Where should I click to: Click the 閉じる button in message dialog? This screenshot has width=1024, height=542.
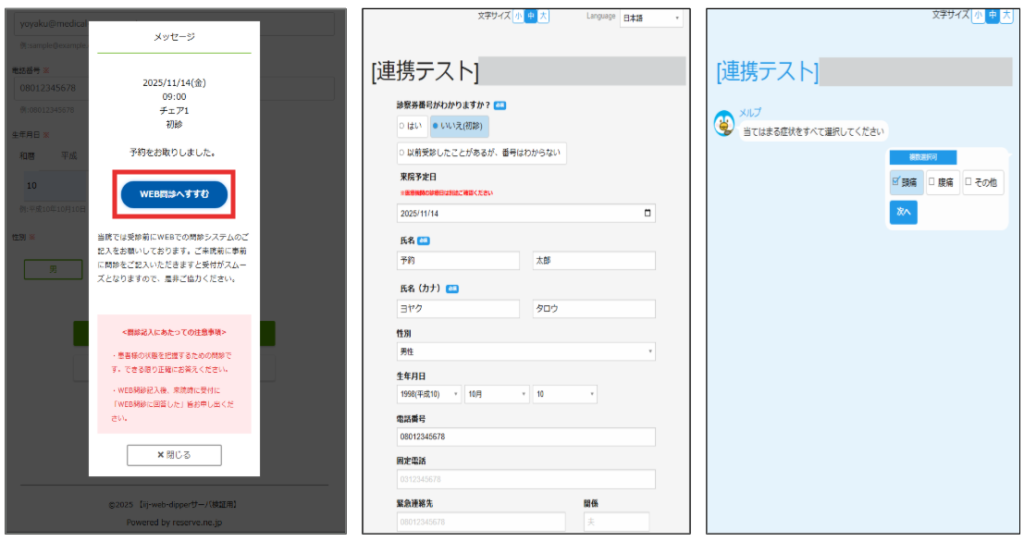[174, 455]
